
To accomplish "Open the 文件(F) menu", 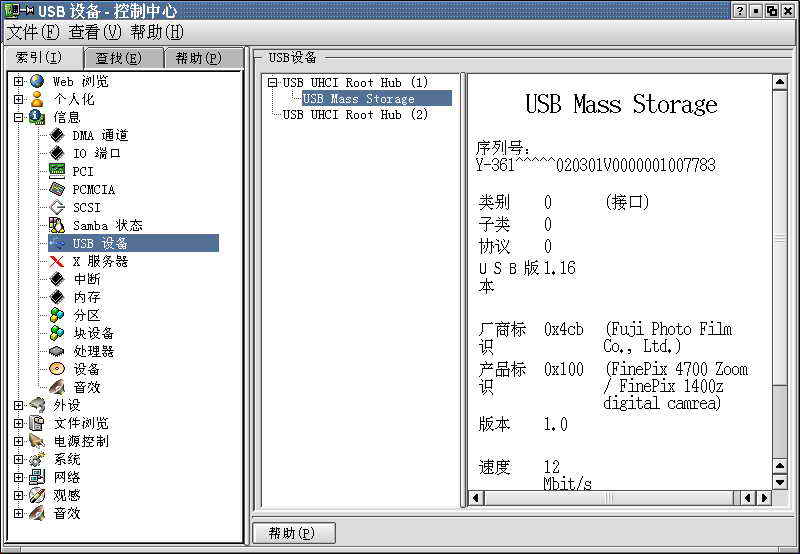I will point(33,32).
